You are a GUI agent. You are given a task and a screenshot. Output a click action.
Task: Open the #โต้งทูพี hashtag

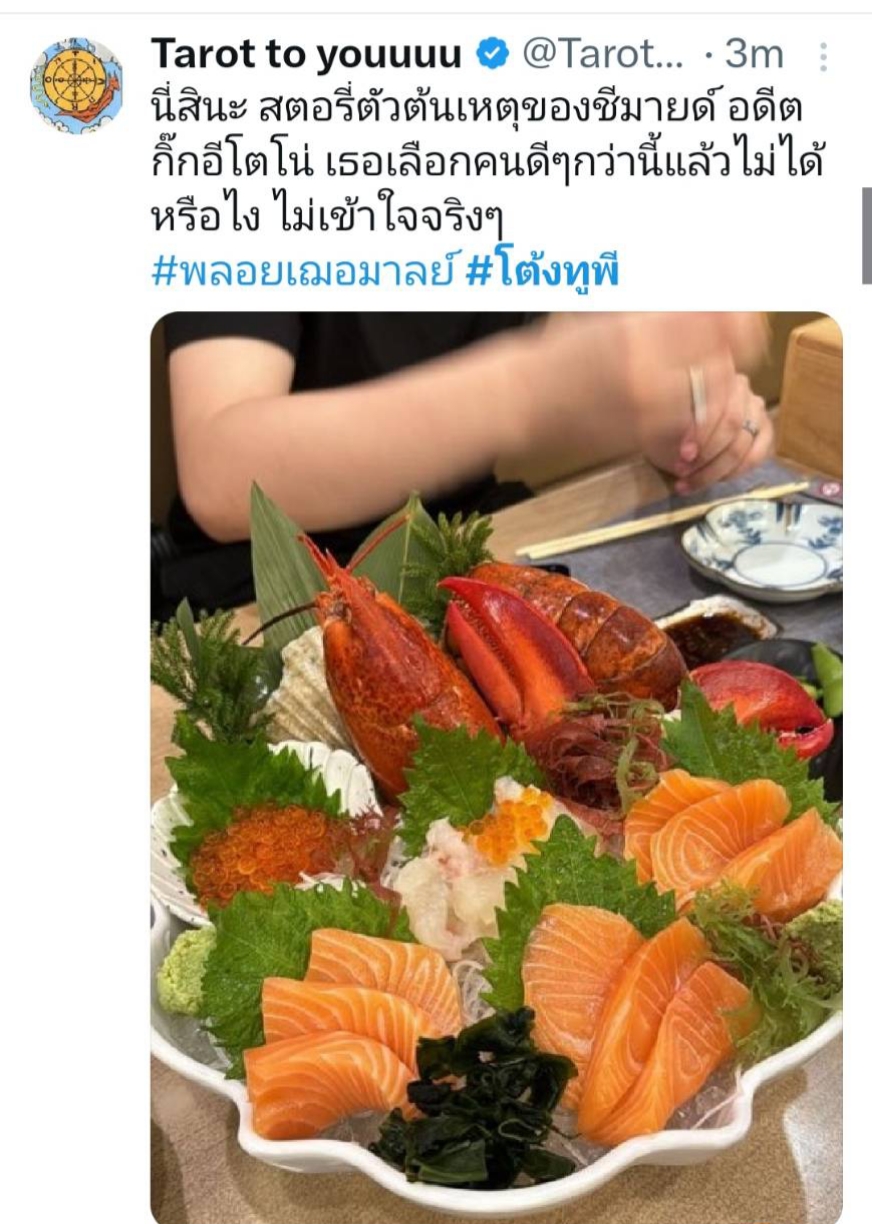tap(544, 270)
